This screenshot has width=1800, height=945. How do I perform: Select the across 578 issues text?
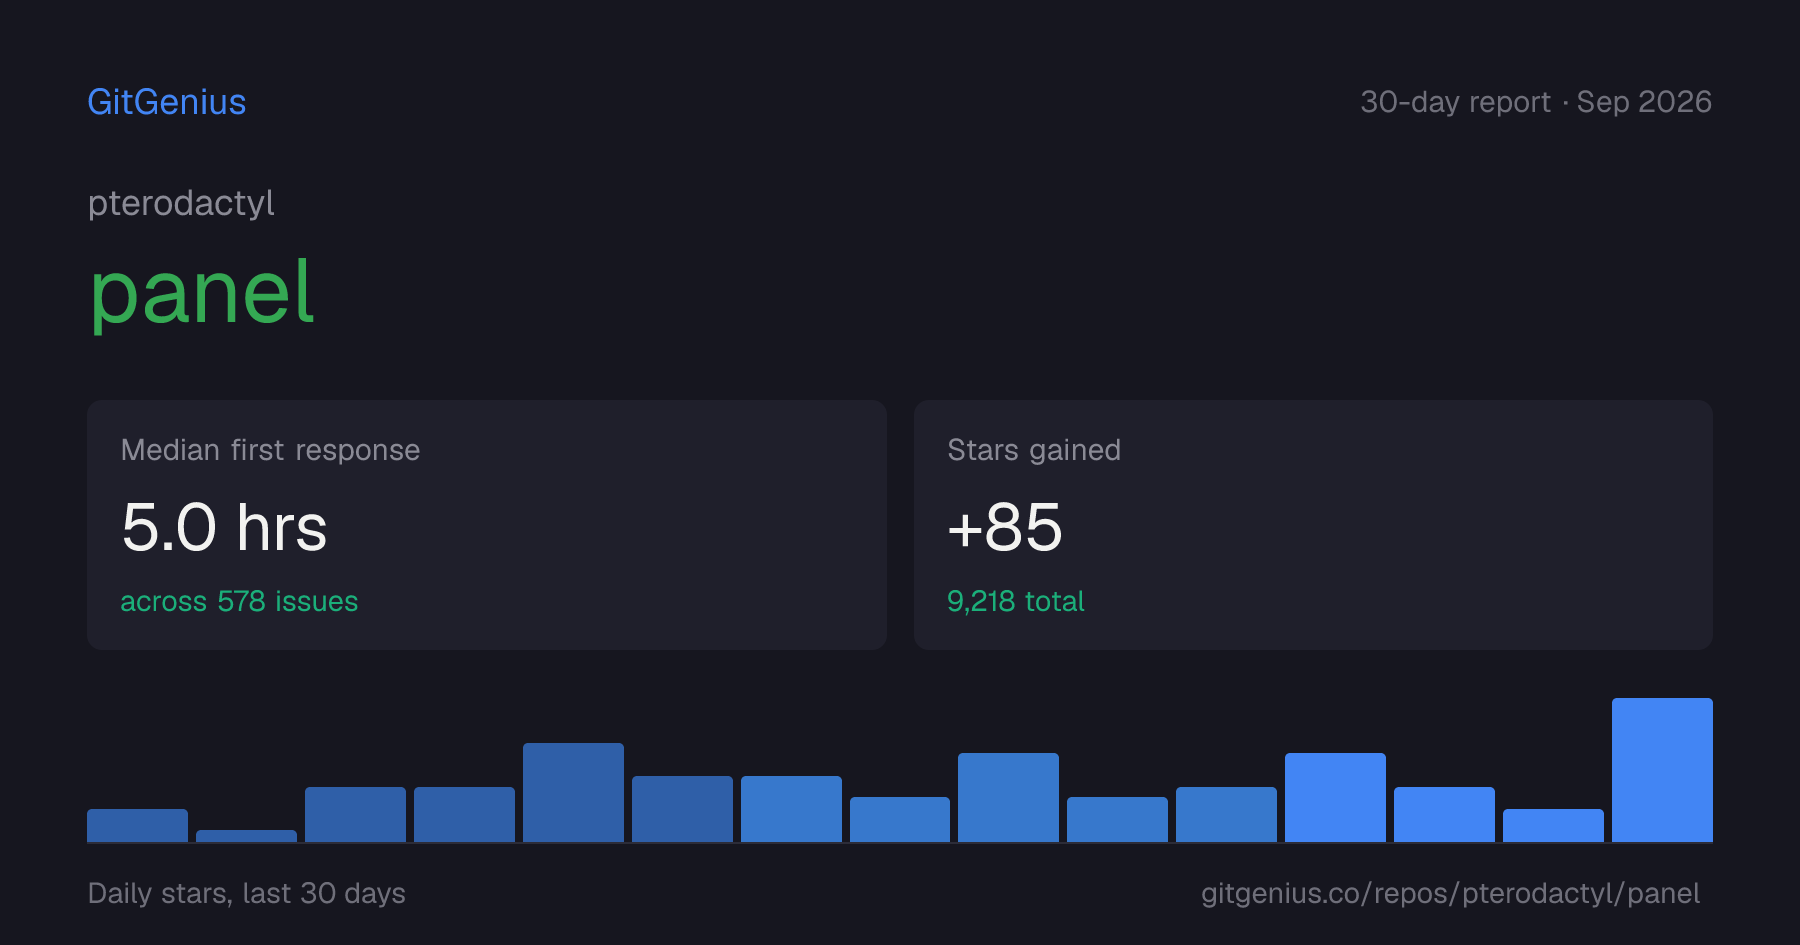(x=239, y=601)
